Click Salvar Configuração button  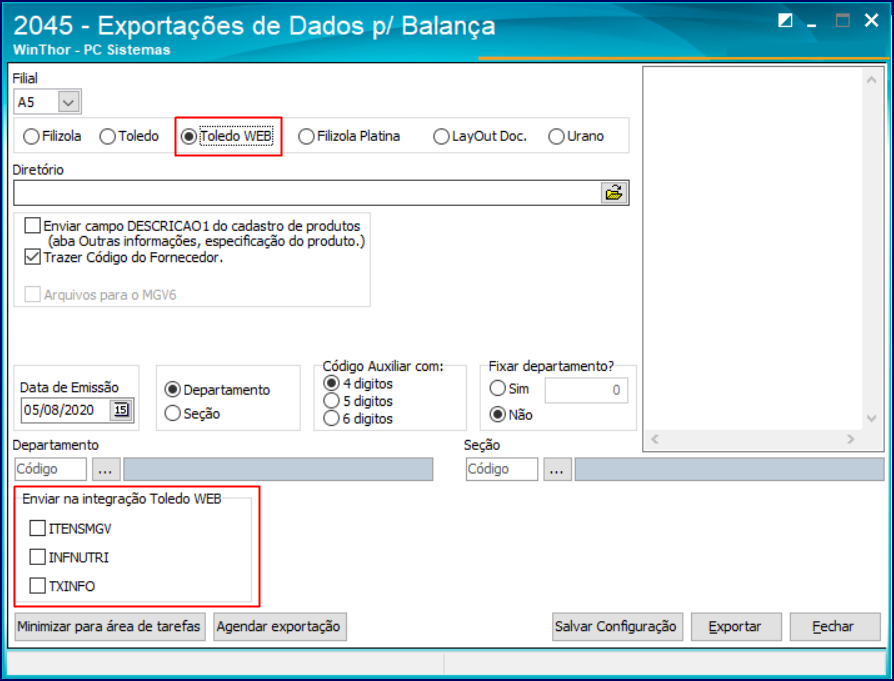pyautogui.click(x=617, y=627)
